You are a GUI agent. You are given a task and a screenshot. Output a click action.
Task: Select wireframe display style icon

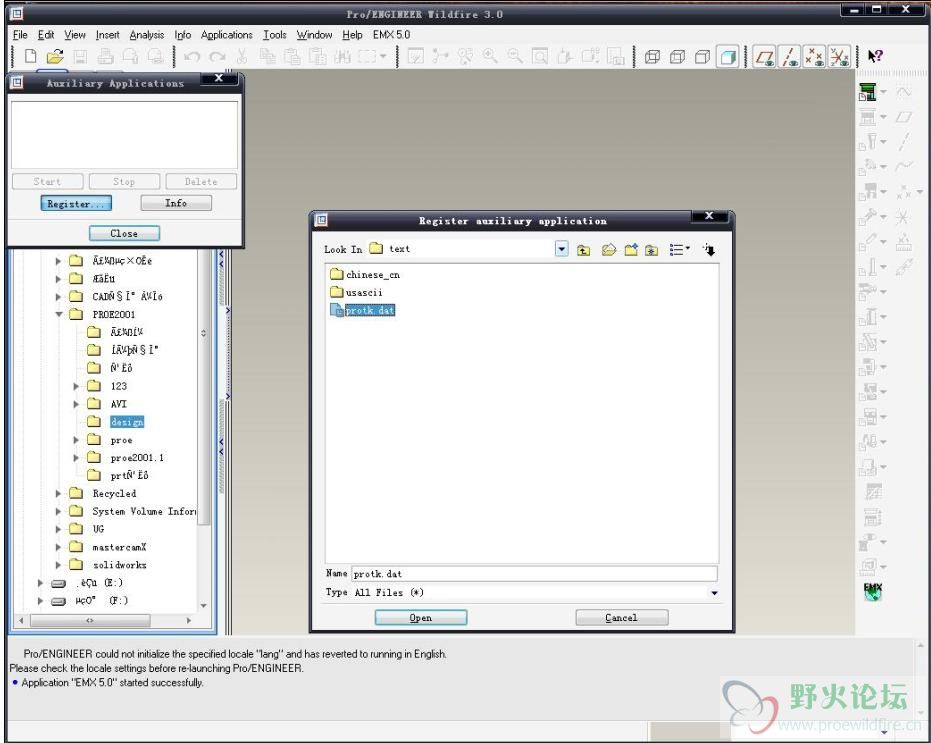653,57
